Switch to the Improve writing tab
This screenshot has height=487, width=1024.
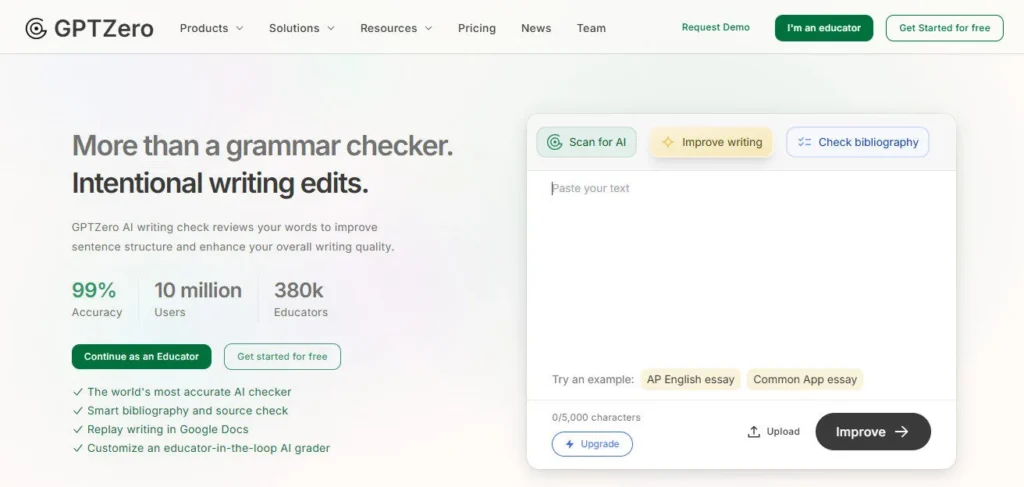(x=711, y=142)
